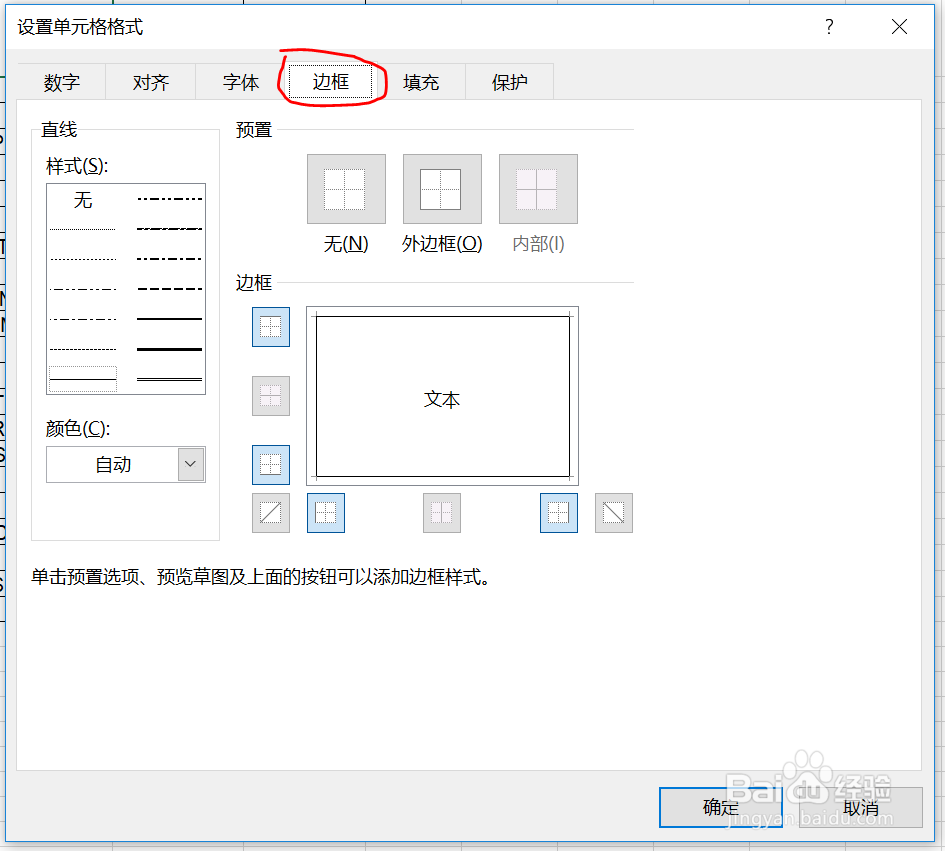Switch to the 数字 tab

(x=61, y=82)
